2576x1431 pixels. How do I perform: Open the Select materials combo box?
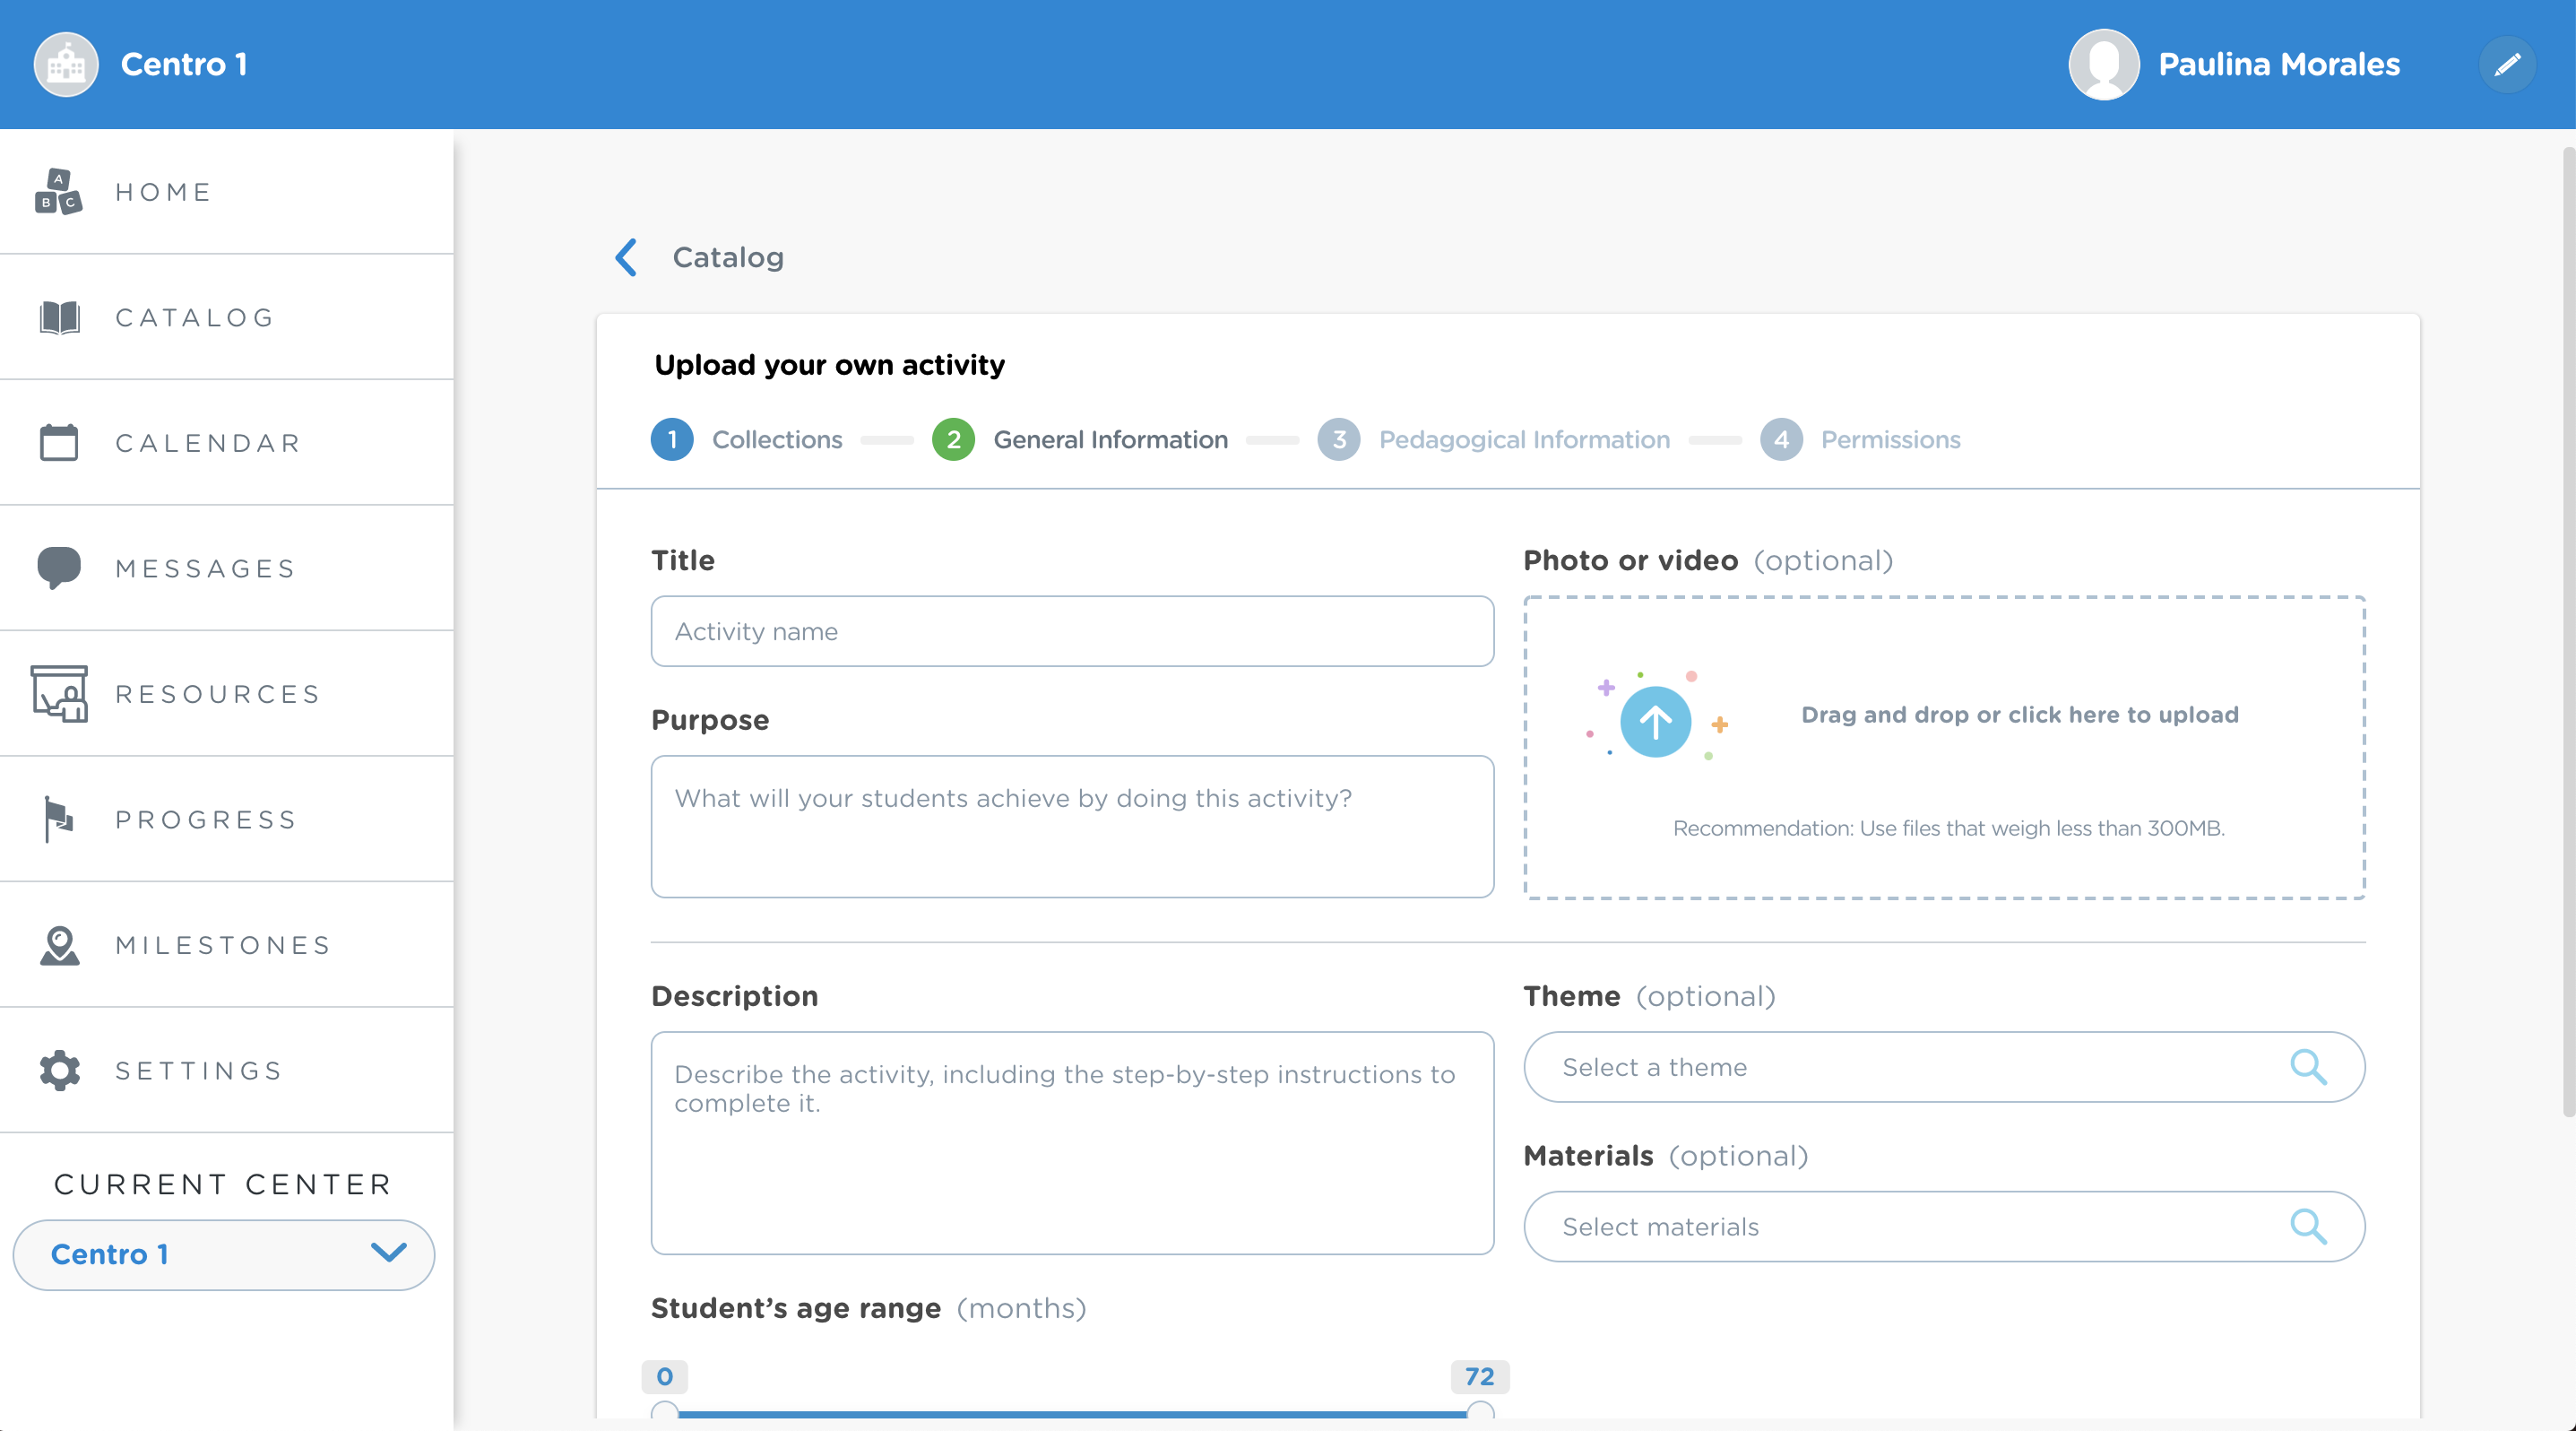(x=1944, y=1226)
